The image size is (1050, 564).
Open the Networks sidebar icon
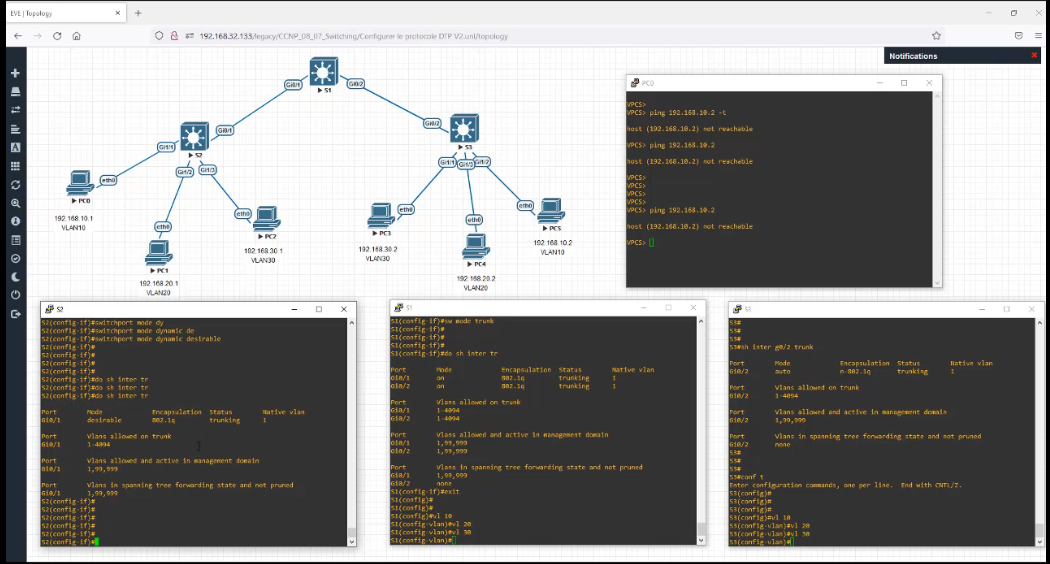pos(15,110)
